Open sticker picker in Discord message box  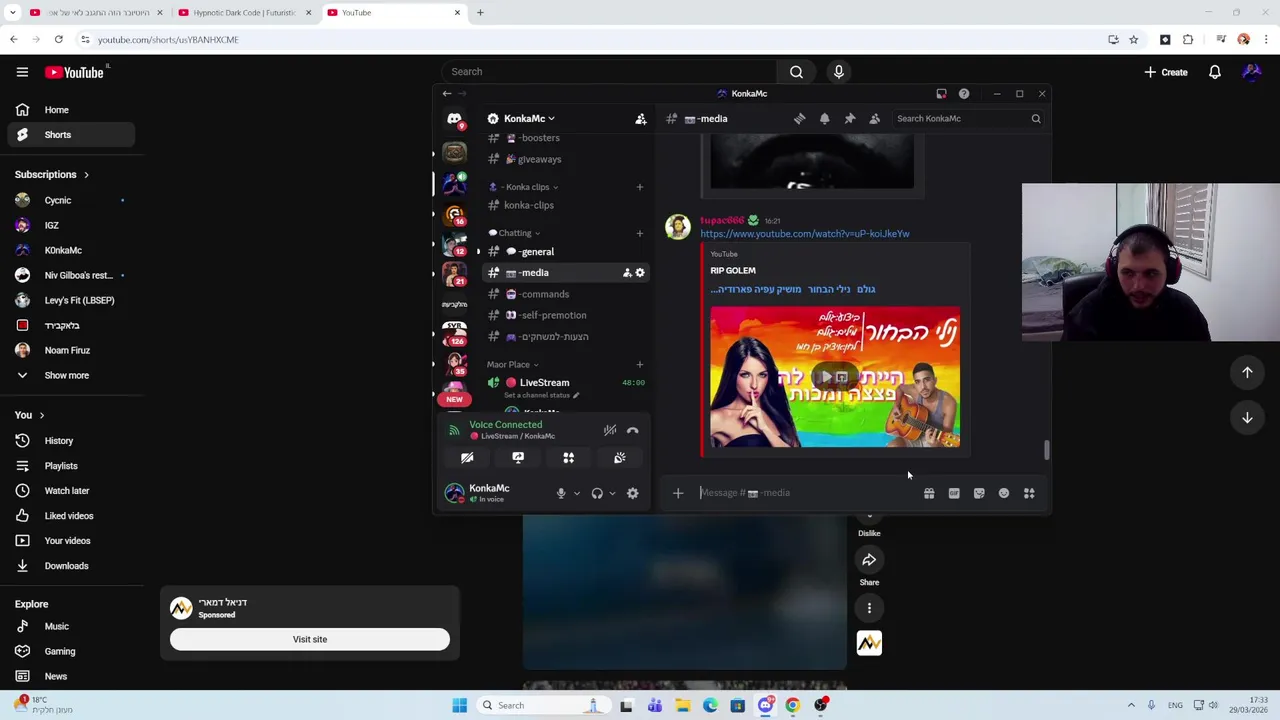979,493
